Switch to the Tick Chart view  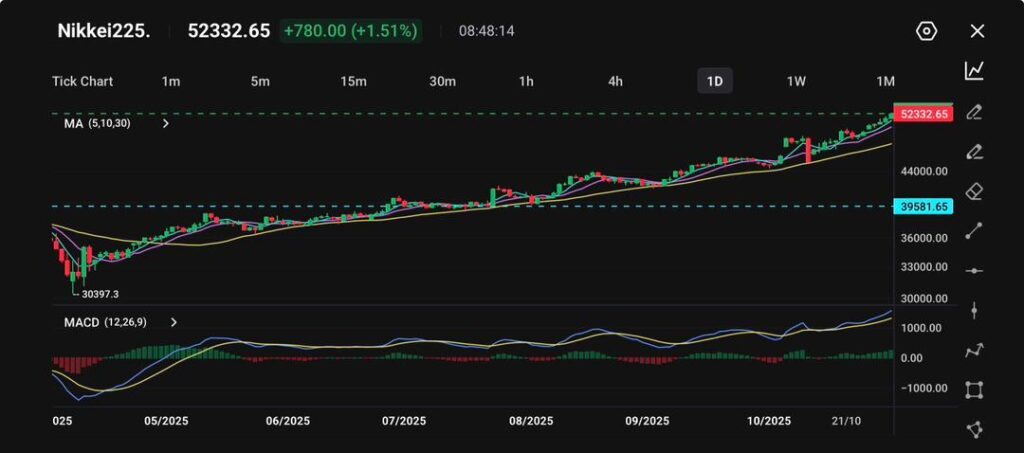click(82, 81)
